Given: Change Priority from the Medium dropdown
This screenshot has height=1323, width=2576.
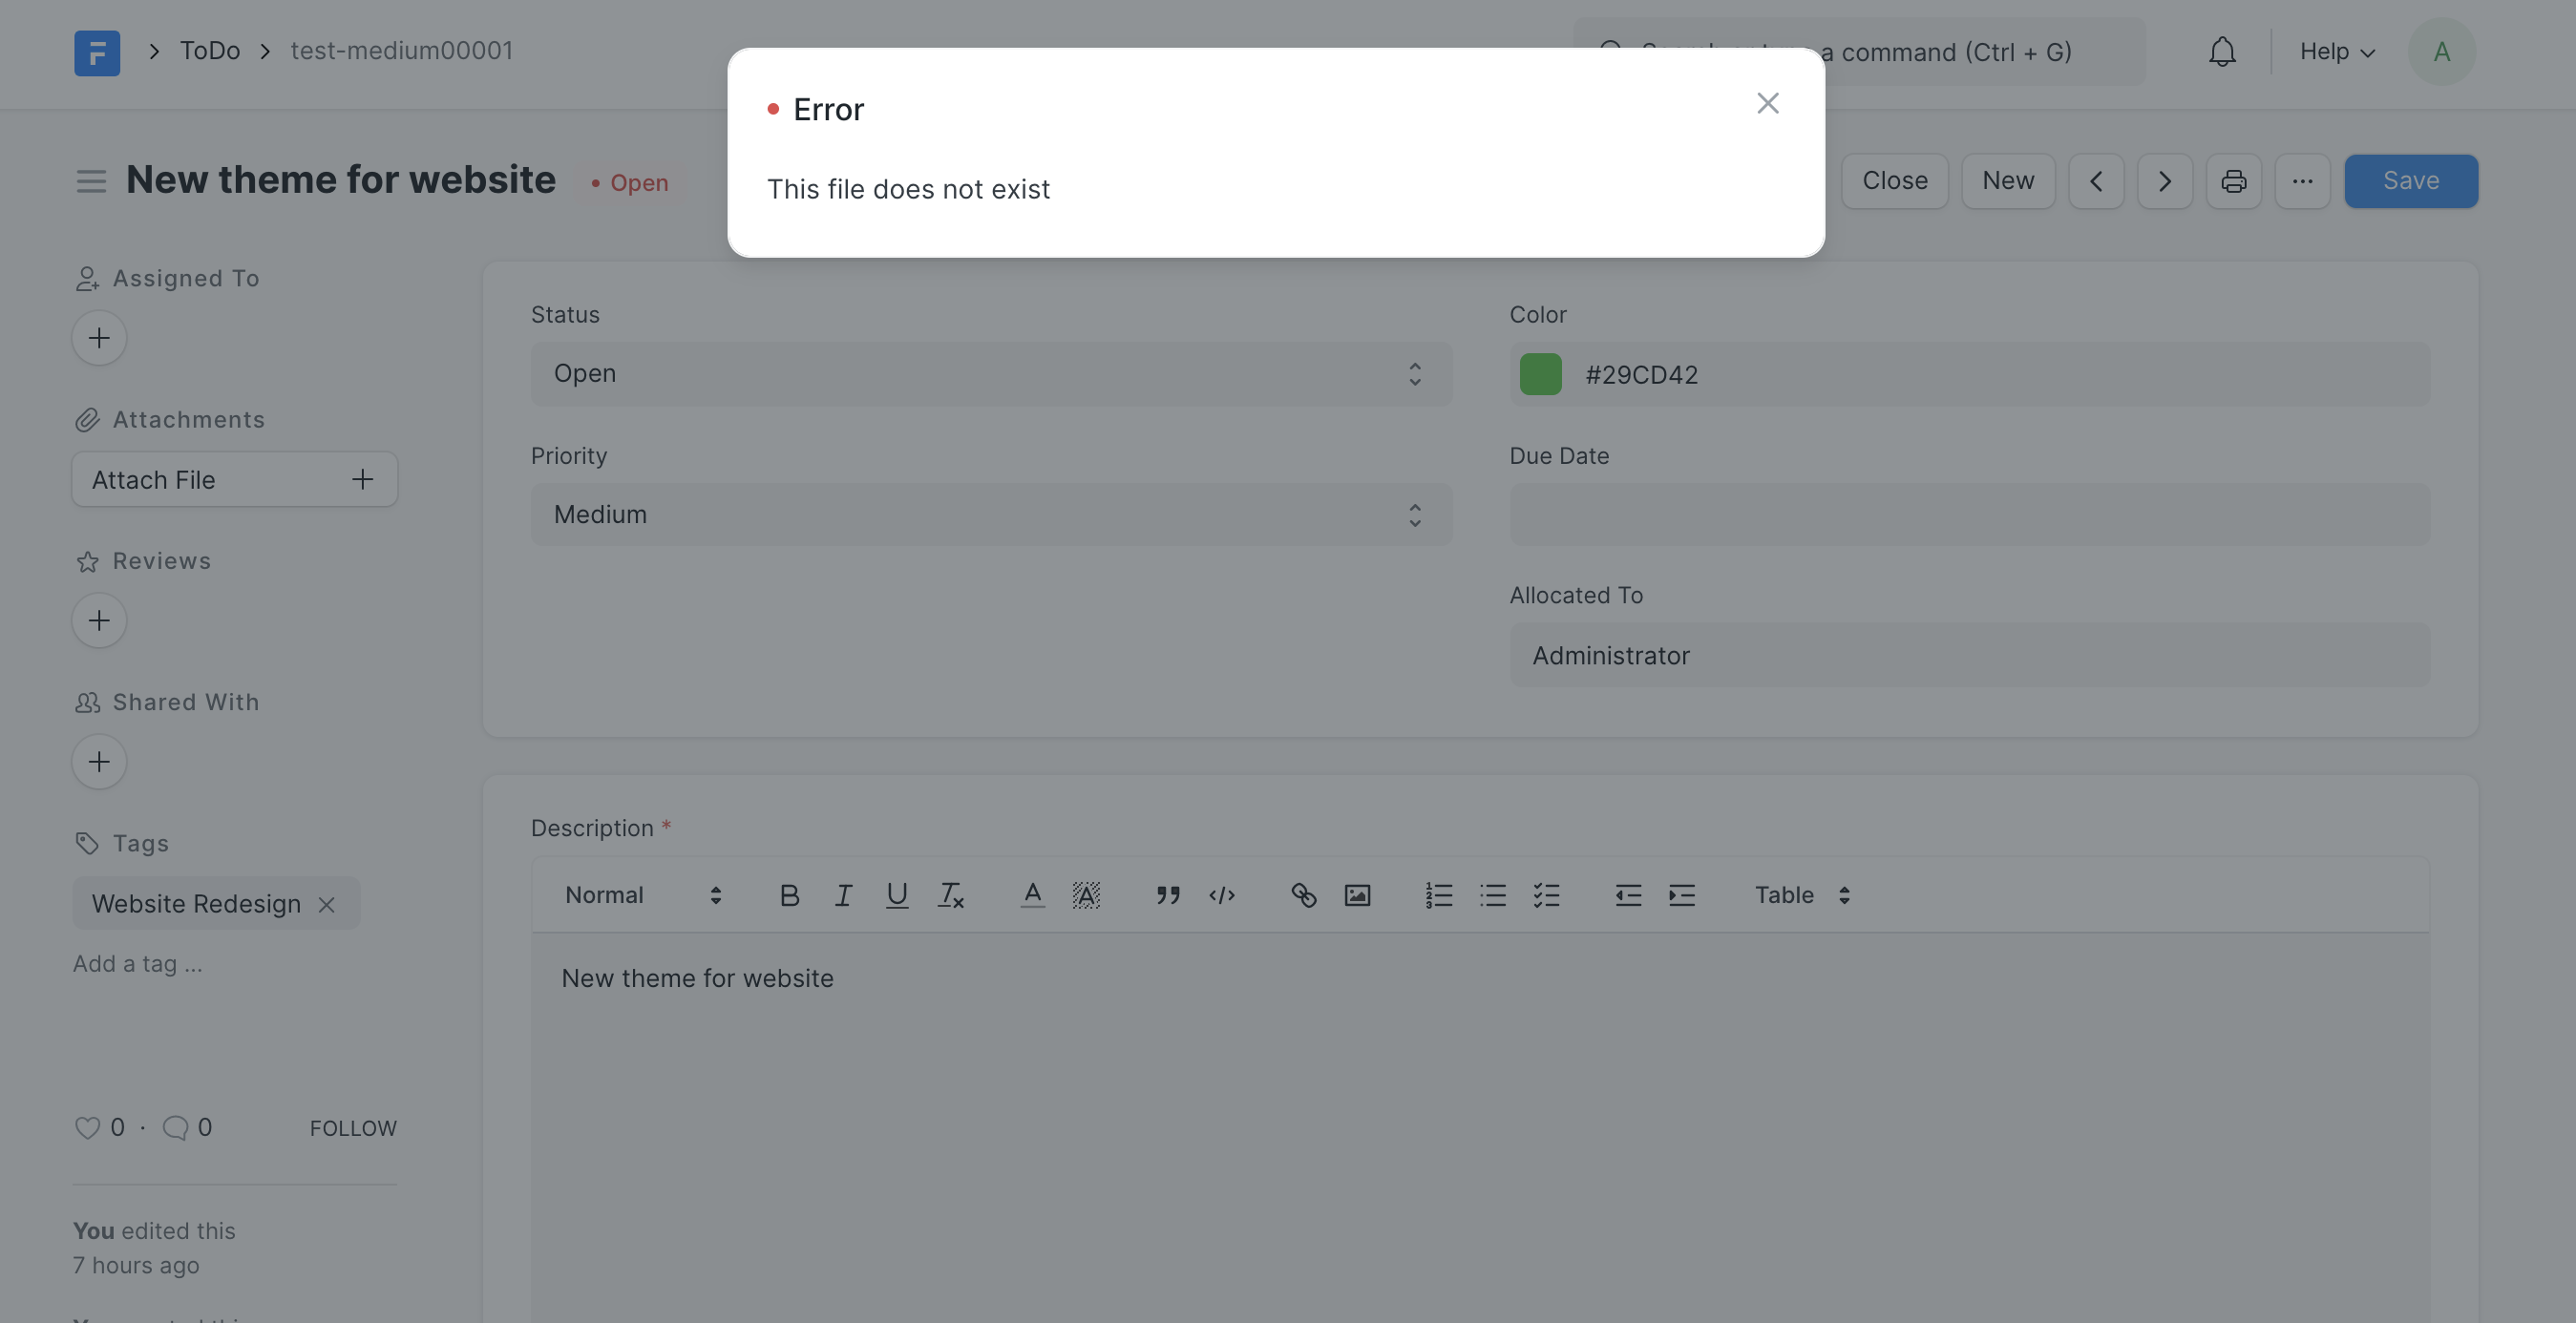Looking at the screenshot, I should [x=990, y=514].
